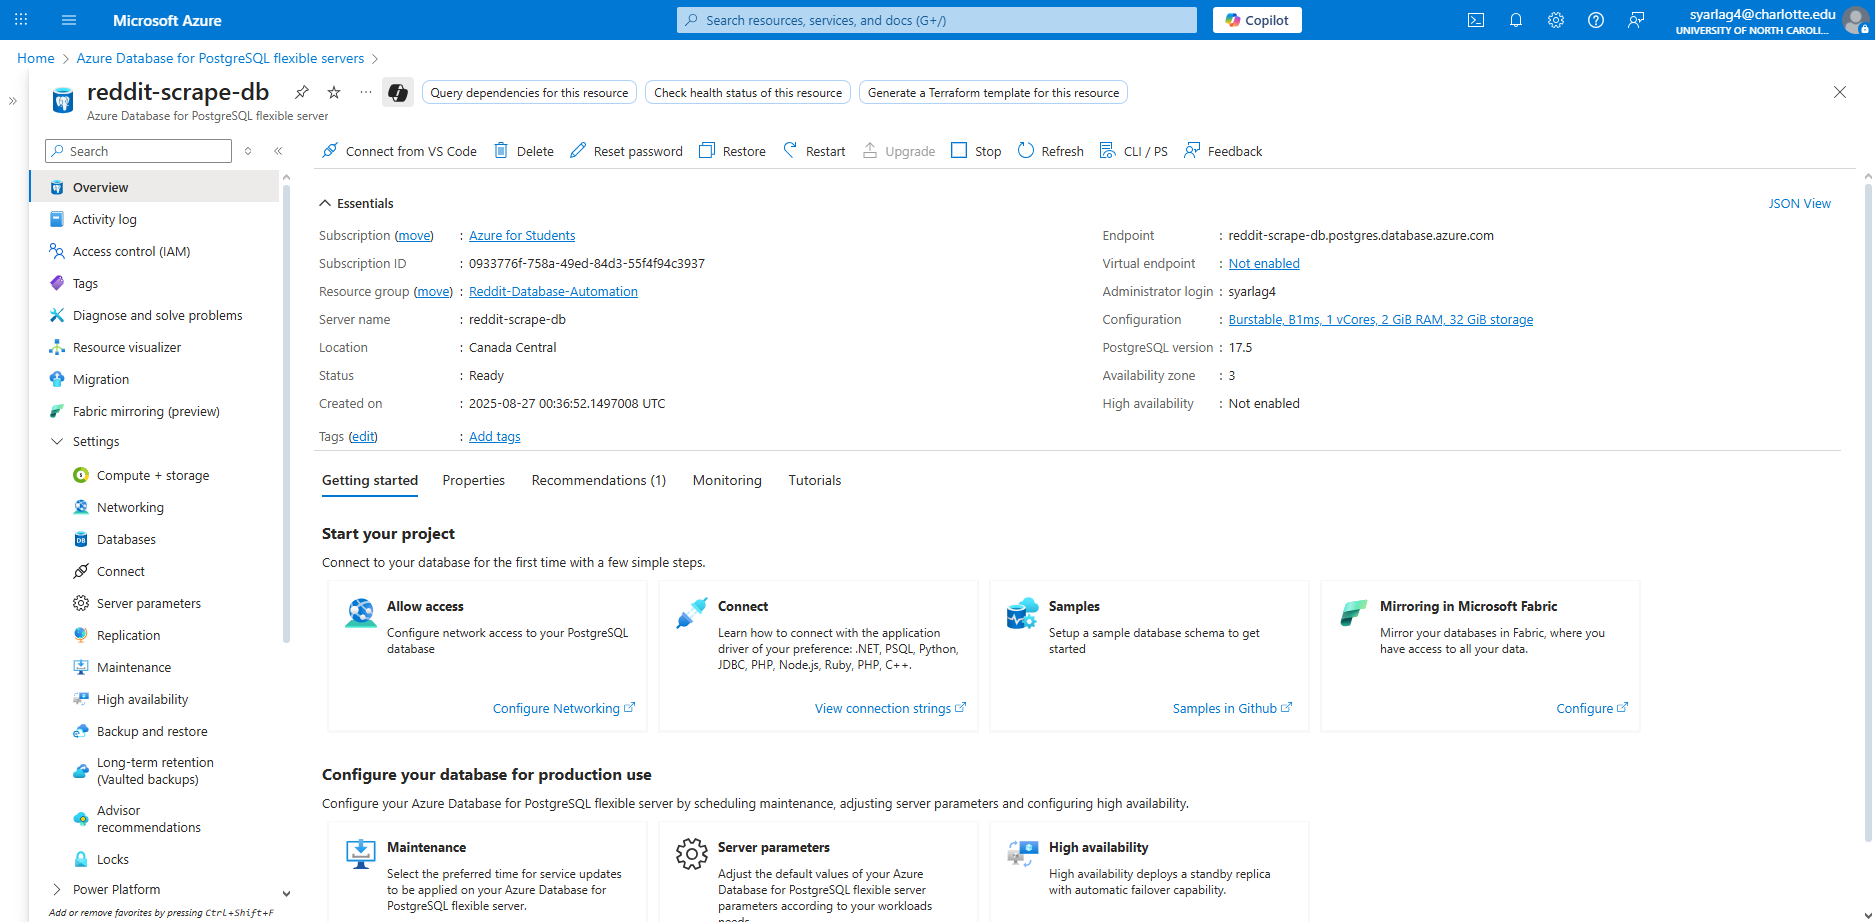Open the Copilot icon next to the title
This screenshot has width=1875, height=922.
point(398,93)
